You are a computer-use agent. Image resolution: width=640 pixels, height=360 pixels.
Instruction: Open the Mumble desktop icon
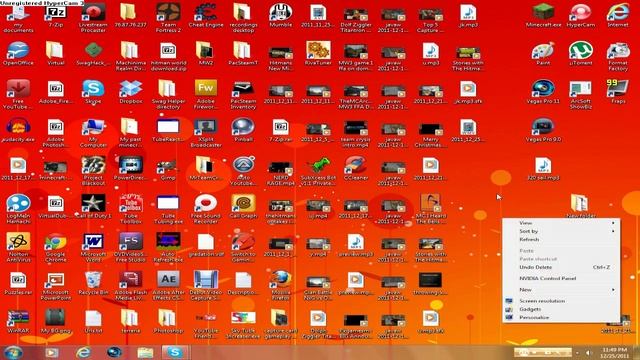click(x=281, y=13)
